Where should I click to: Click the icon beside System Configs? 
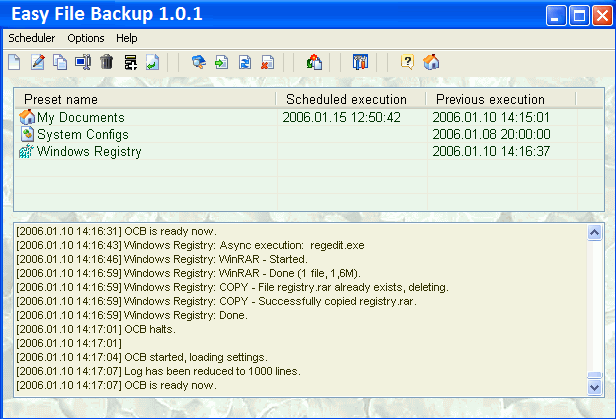click(27, 134)
